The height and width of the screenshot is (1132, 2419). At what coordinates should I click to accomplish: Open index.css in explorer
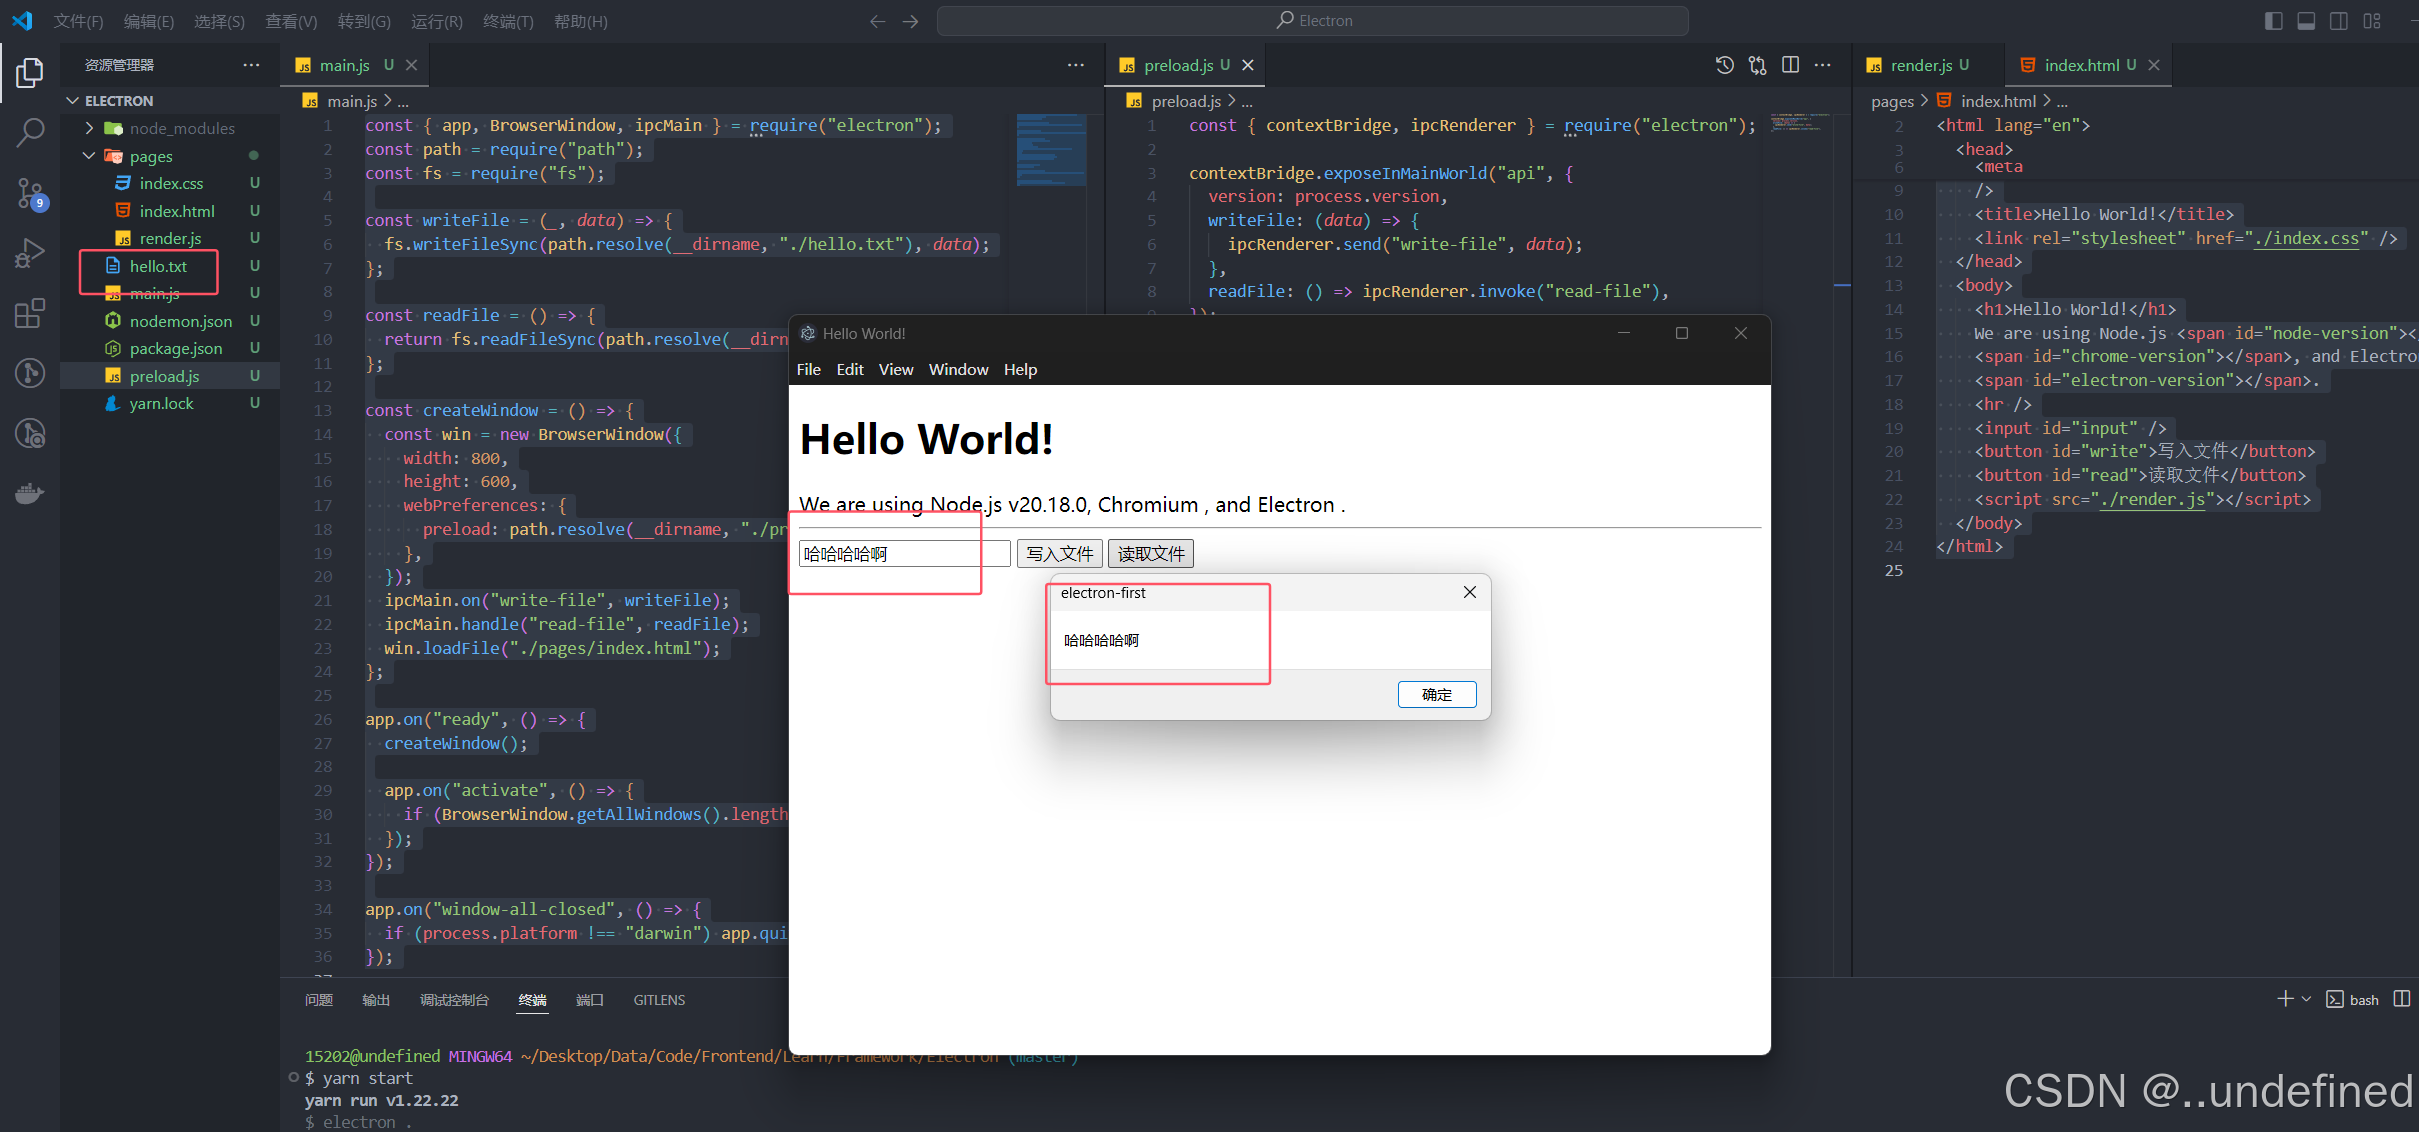[x=170, y=183]
